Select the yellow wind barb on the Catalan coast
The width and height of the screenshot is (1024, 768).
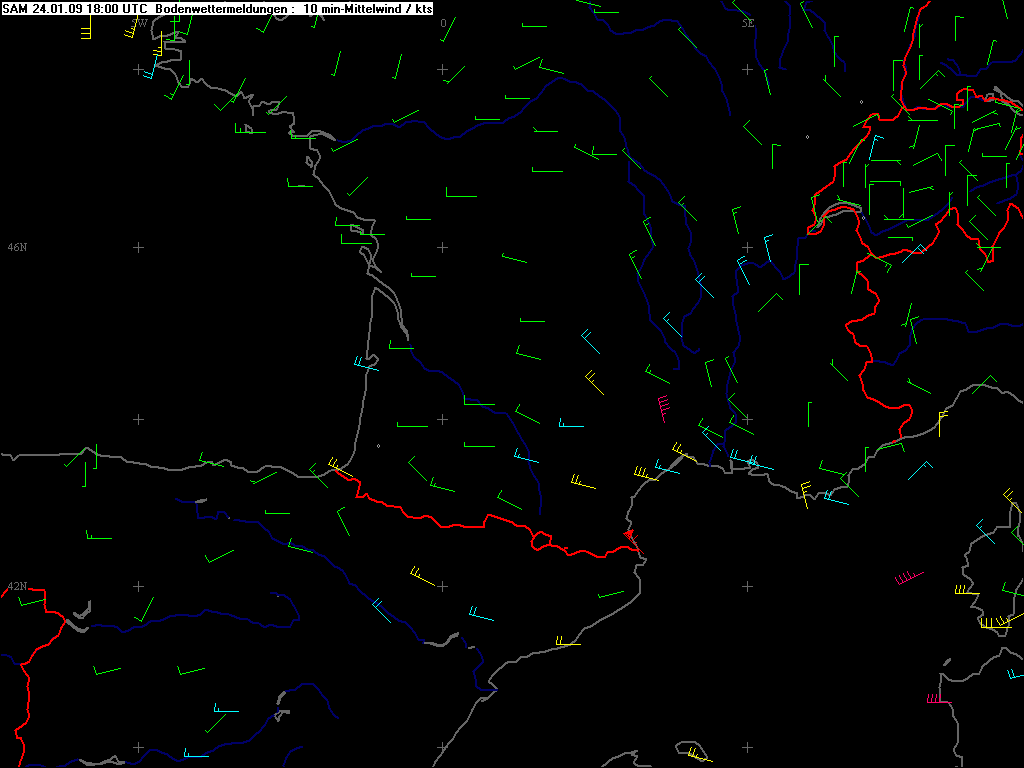tap(567, 643)
